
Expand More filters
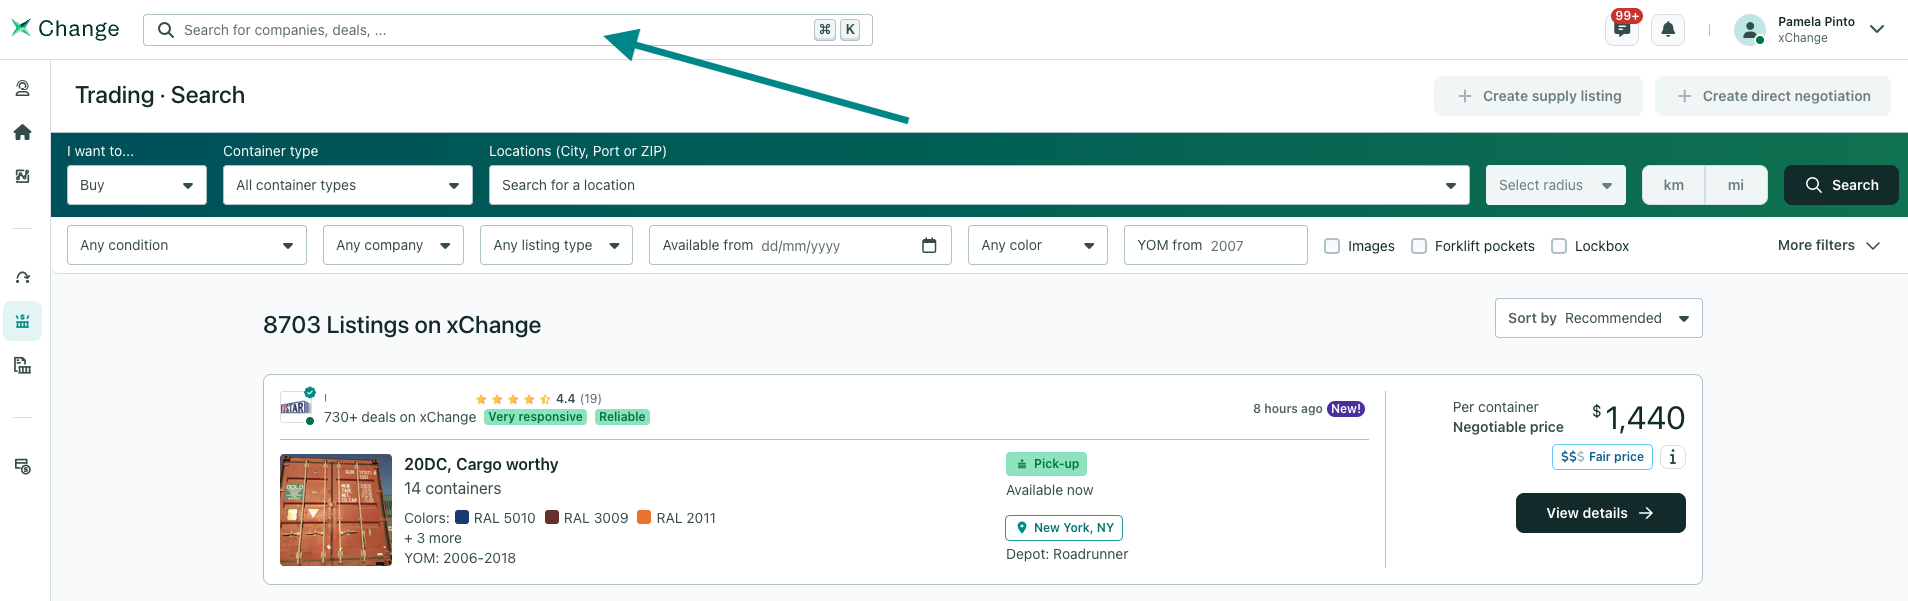click(1829, 245)
